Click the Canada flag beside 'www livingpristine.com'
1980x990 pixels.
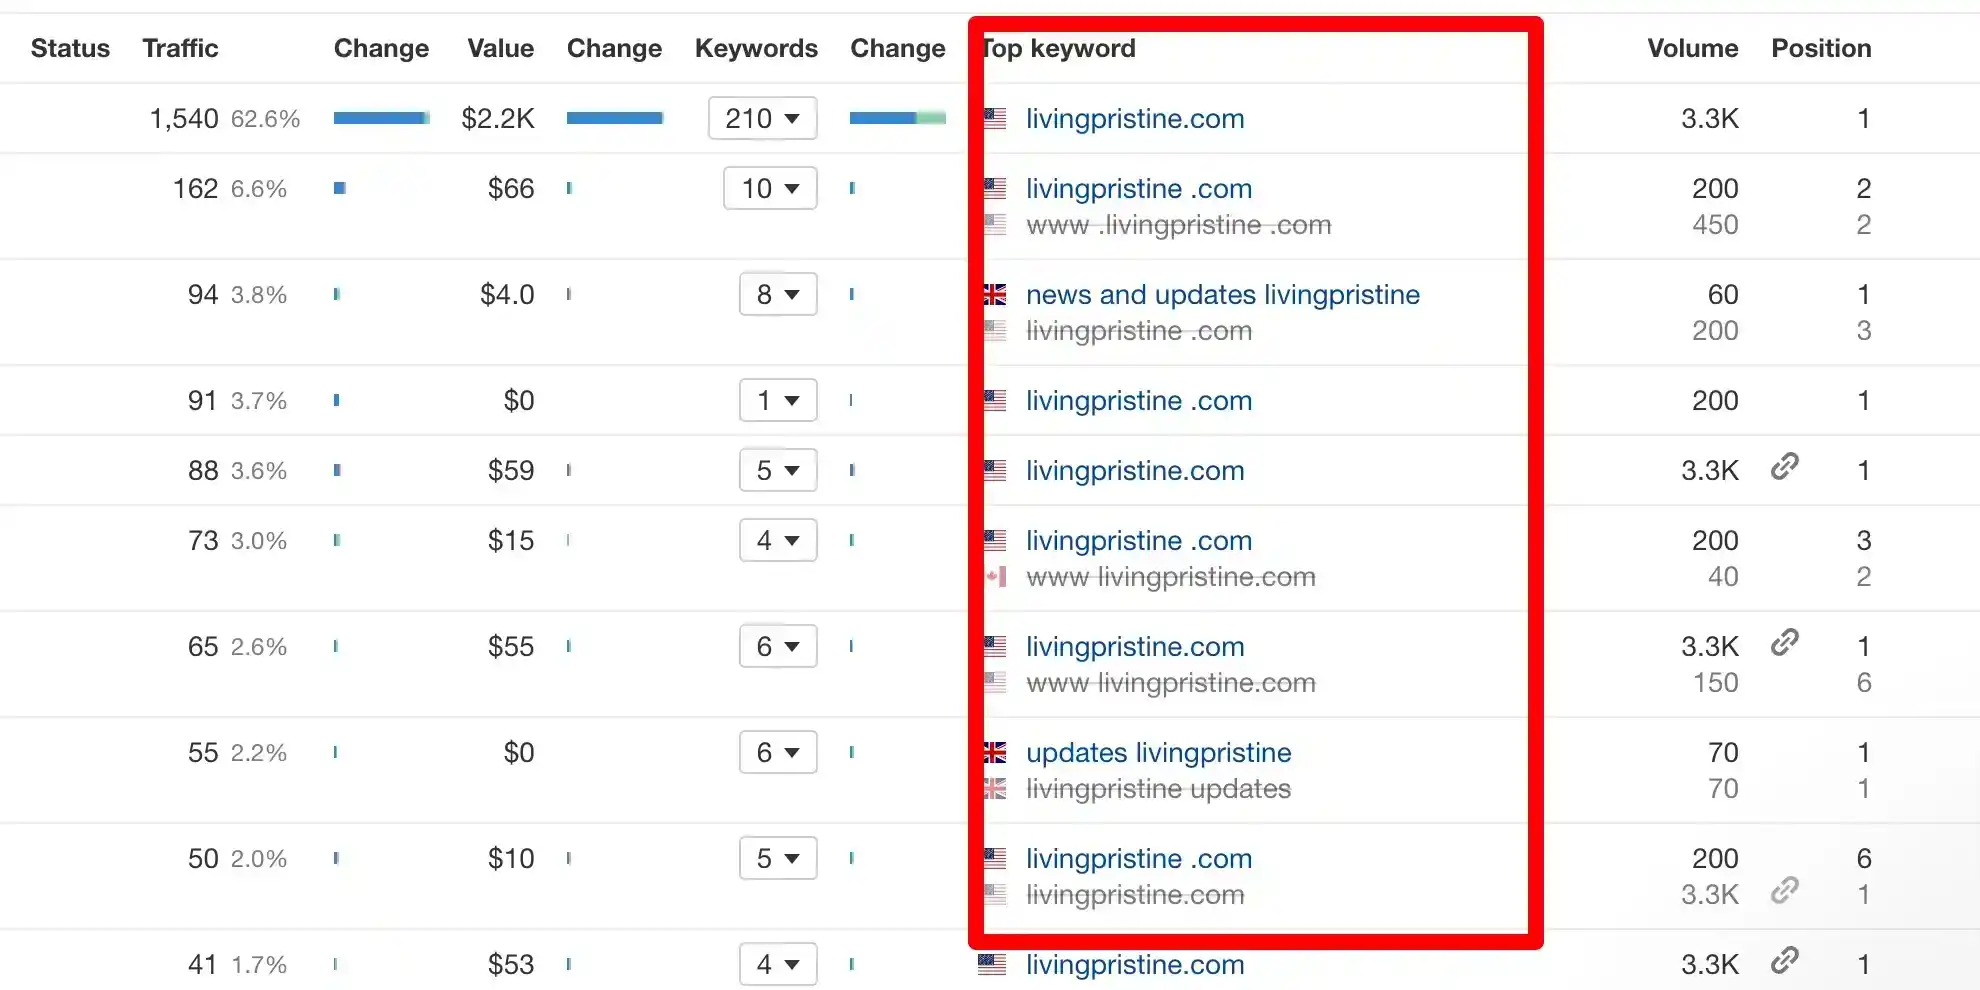[x=996, y=577]
